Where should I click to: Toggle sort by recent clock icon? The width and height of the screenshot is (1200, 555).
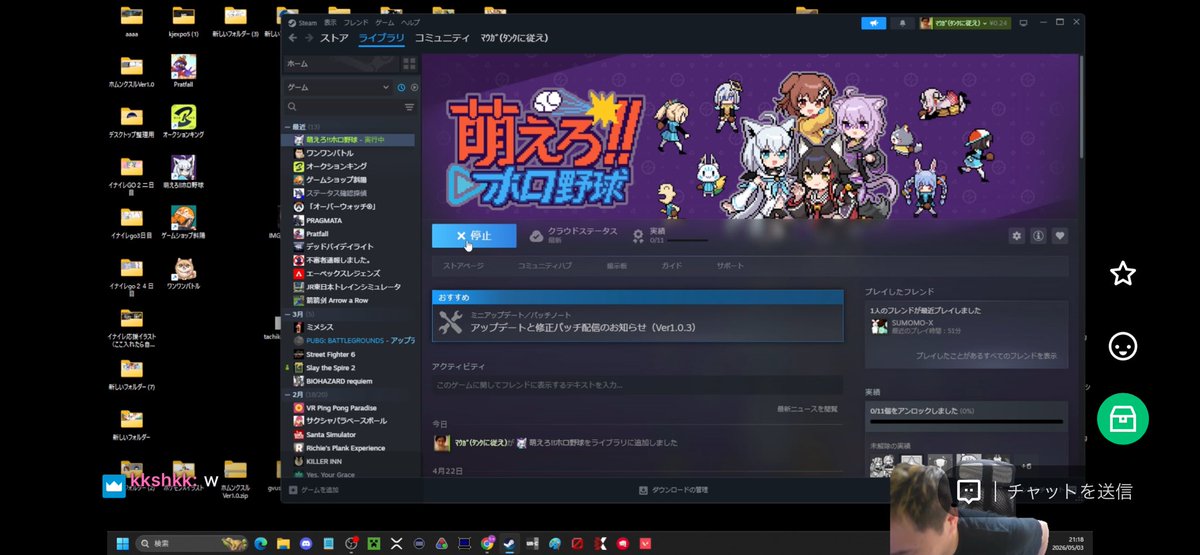click(401, 88)
